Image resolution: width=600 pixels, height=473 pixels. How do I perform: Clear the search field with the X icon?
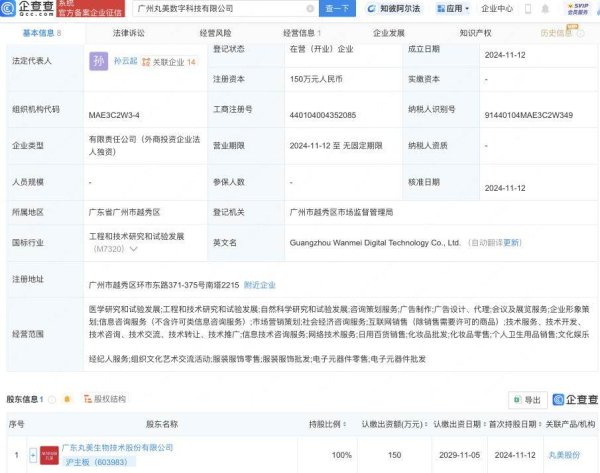coord(310,8)
